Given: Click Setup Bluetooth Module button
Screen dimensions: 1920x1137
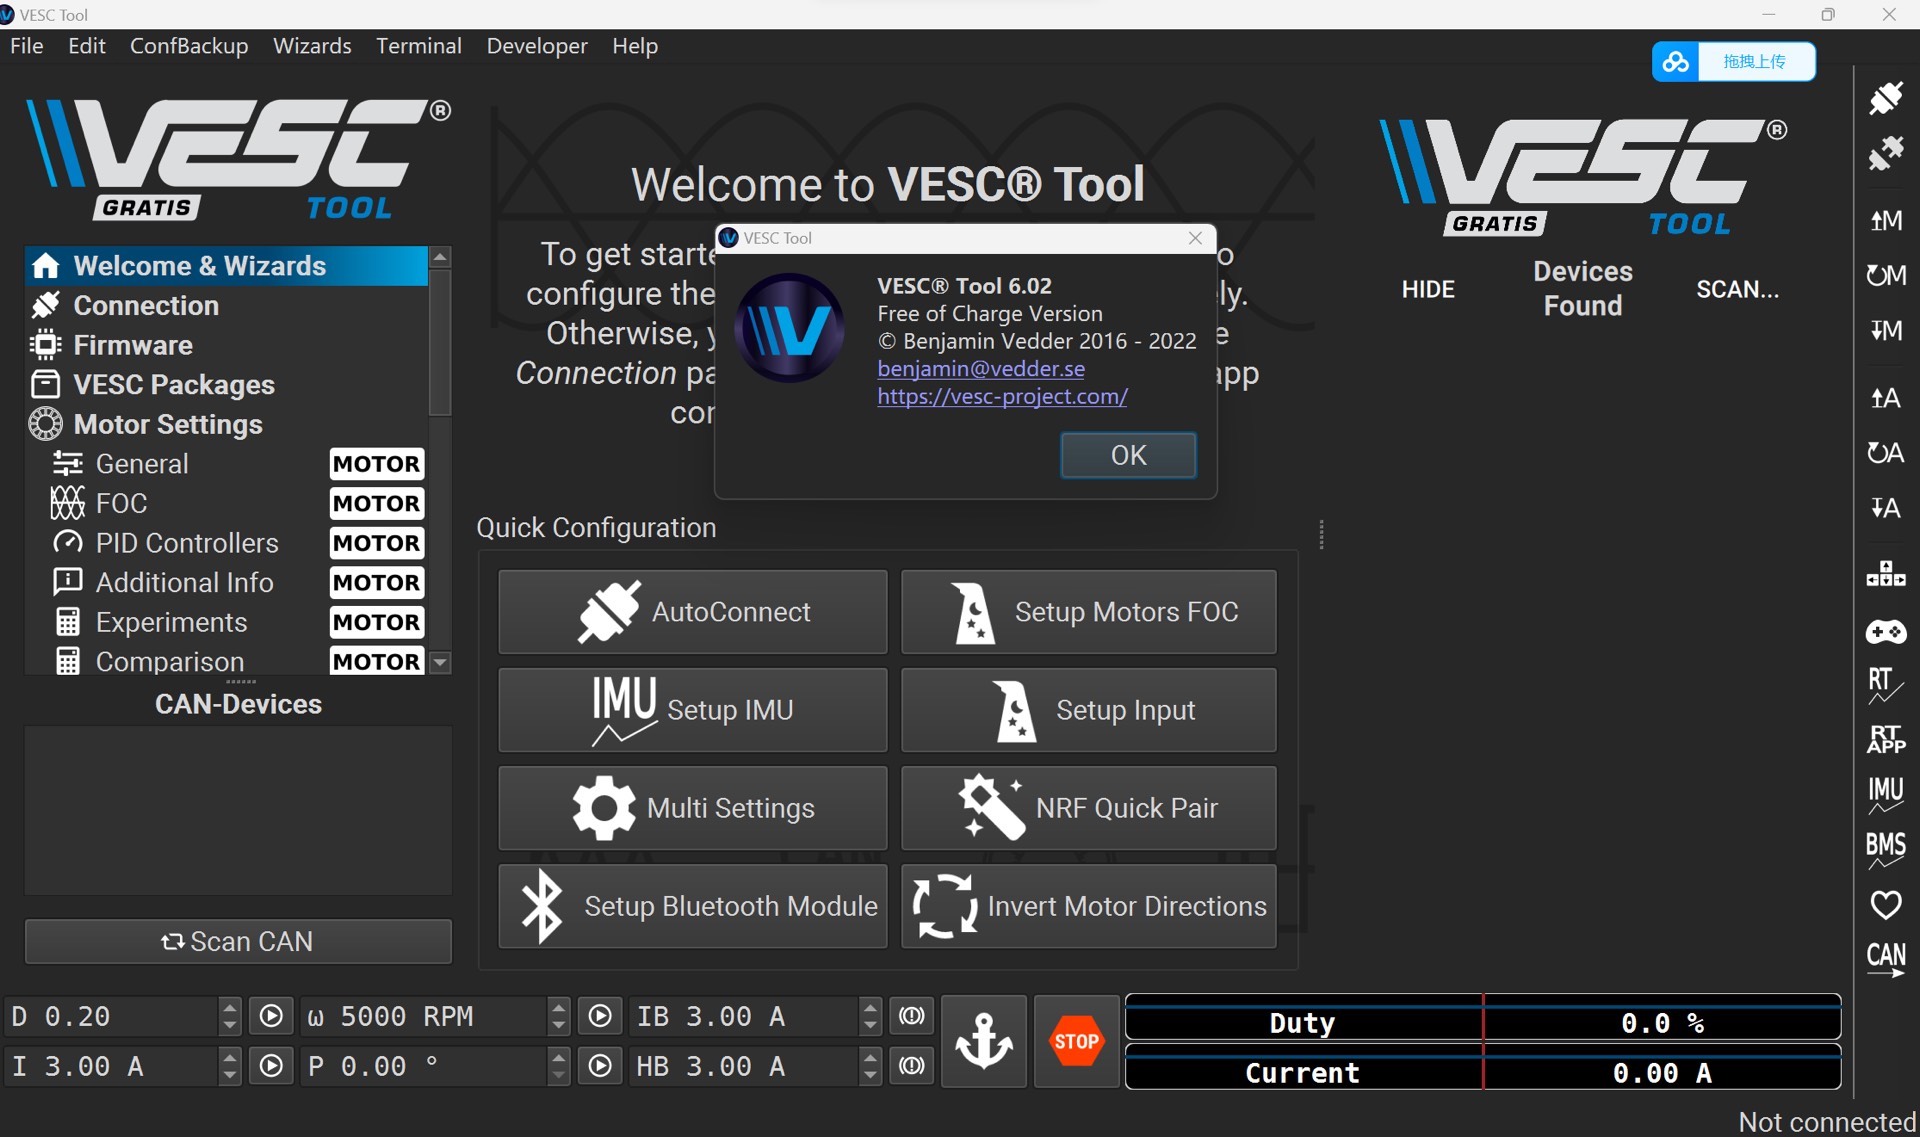Looking at the screenshot, I should pos(693,906).
